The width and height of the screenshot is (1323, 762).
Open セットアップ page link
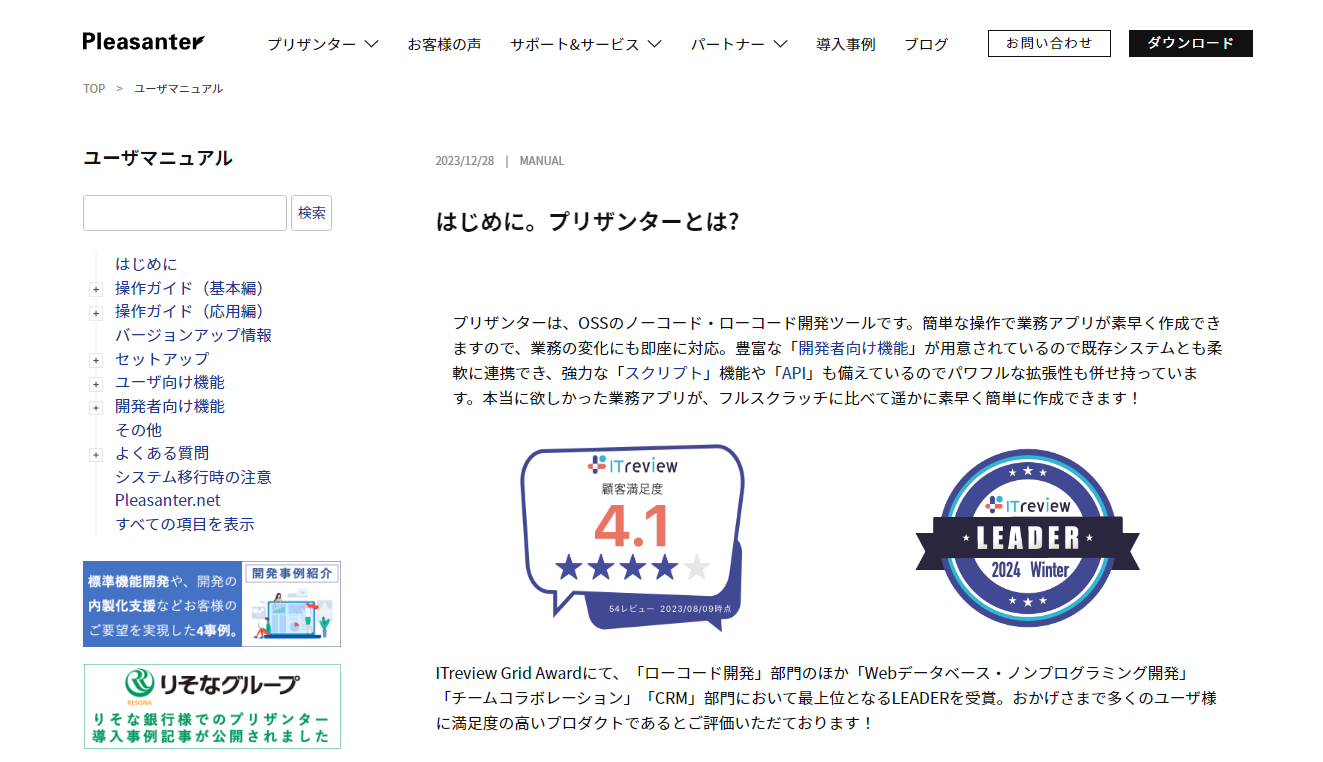tap(162, 359)
